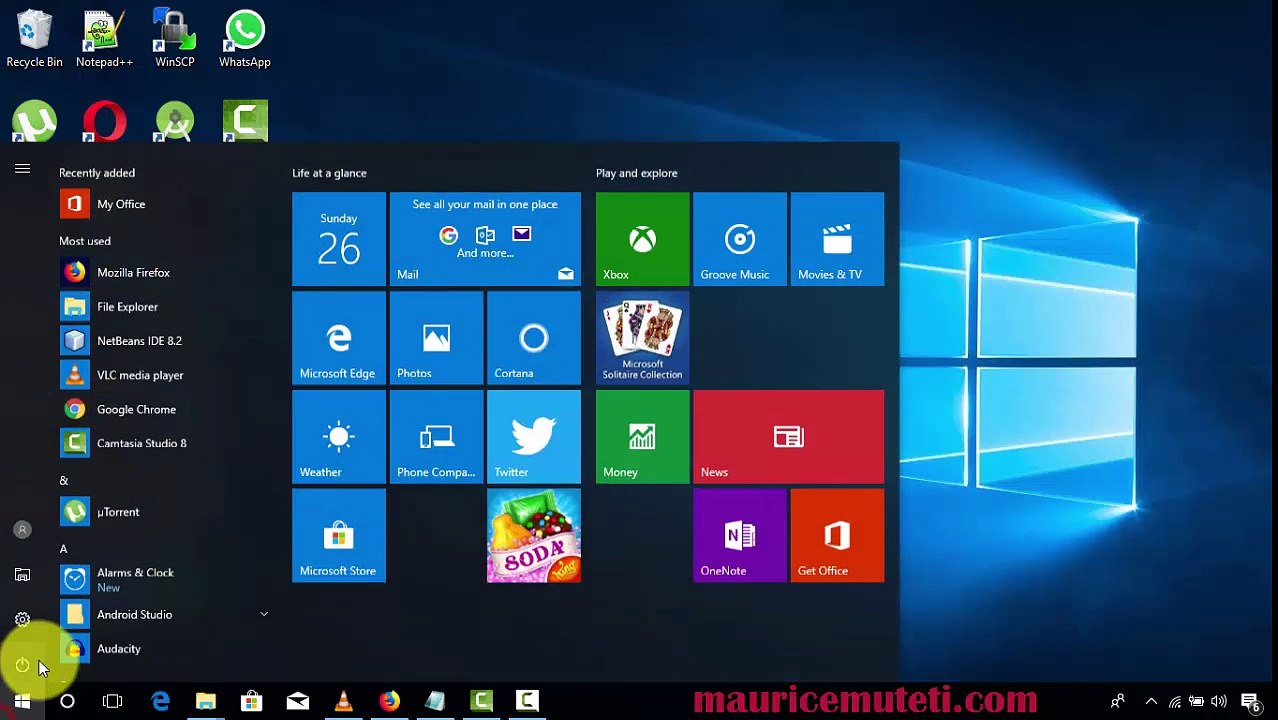Open File Explorer from the taskbar
Viewport: 1278px width, 720px height.
coord(206,702)
